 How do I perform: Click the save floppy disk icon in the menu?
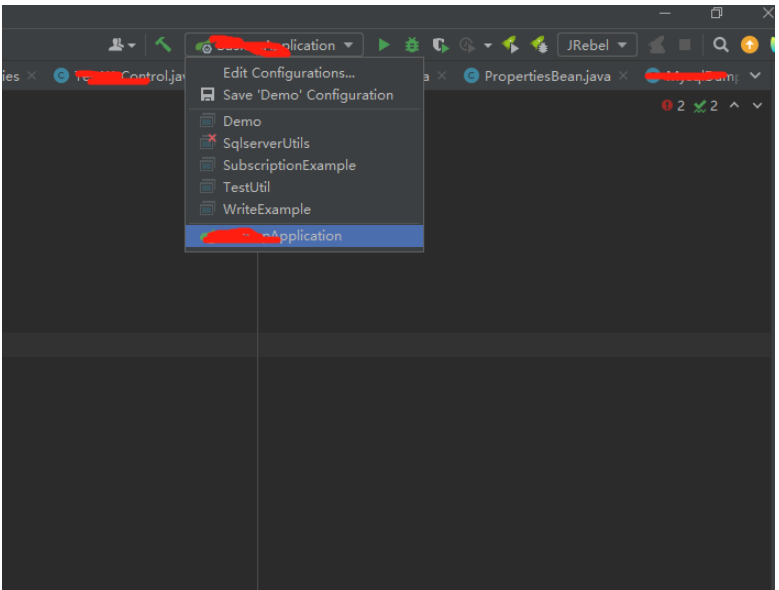(x=207, y=95)
